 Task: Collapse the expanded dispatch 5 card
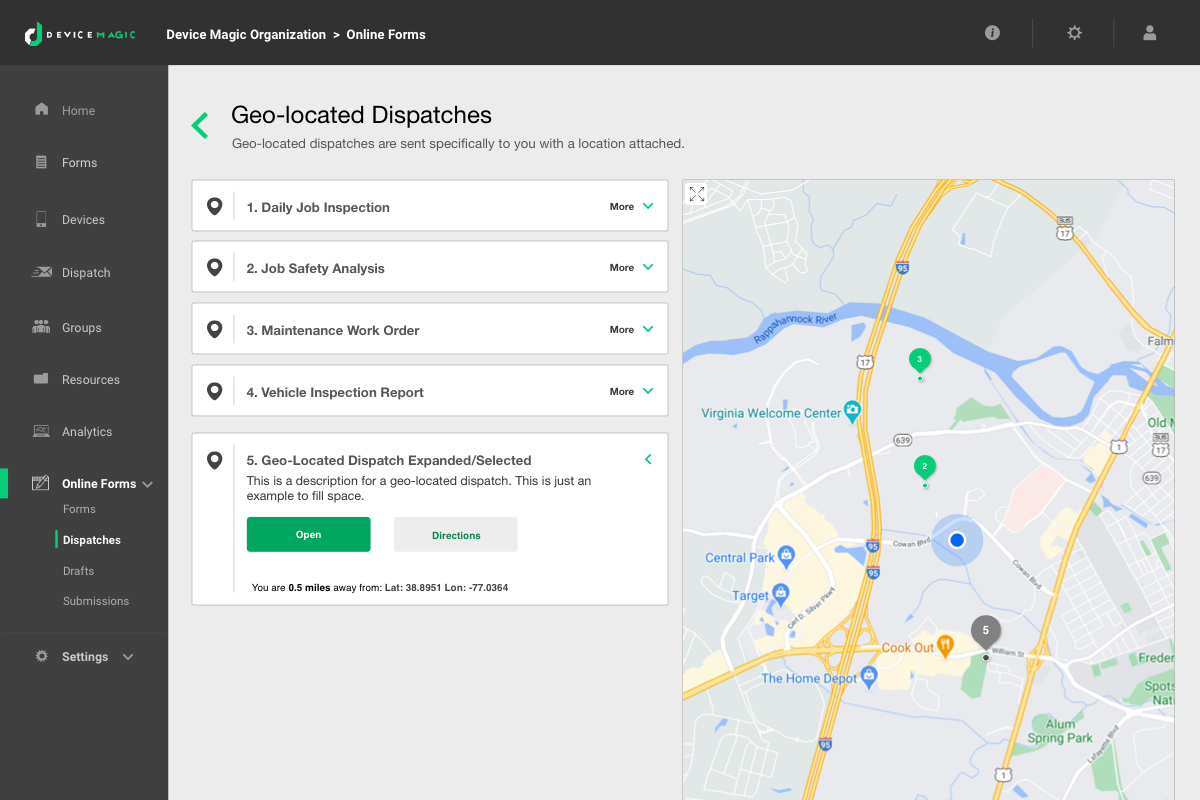point(648,459)
